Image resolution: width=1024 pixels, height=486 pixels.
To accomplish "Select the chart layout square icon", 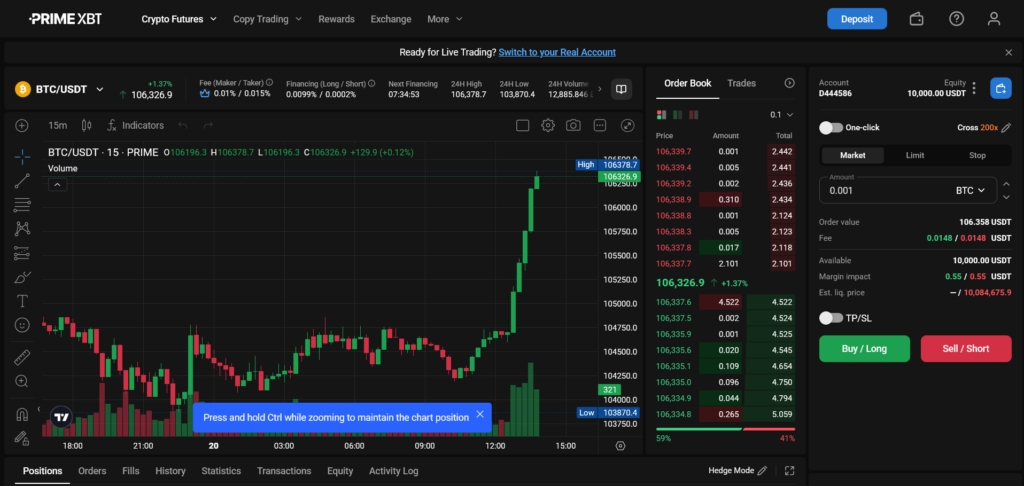I will 522,125.
